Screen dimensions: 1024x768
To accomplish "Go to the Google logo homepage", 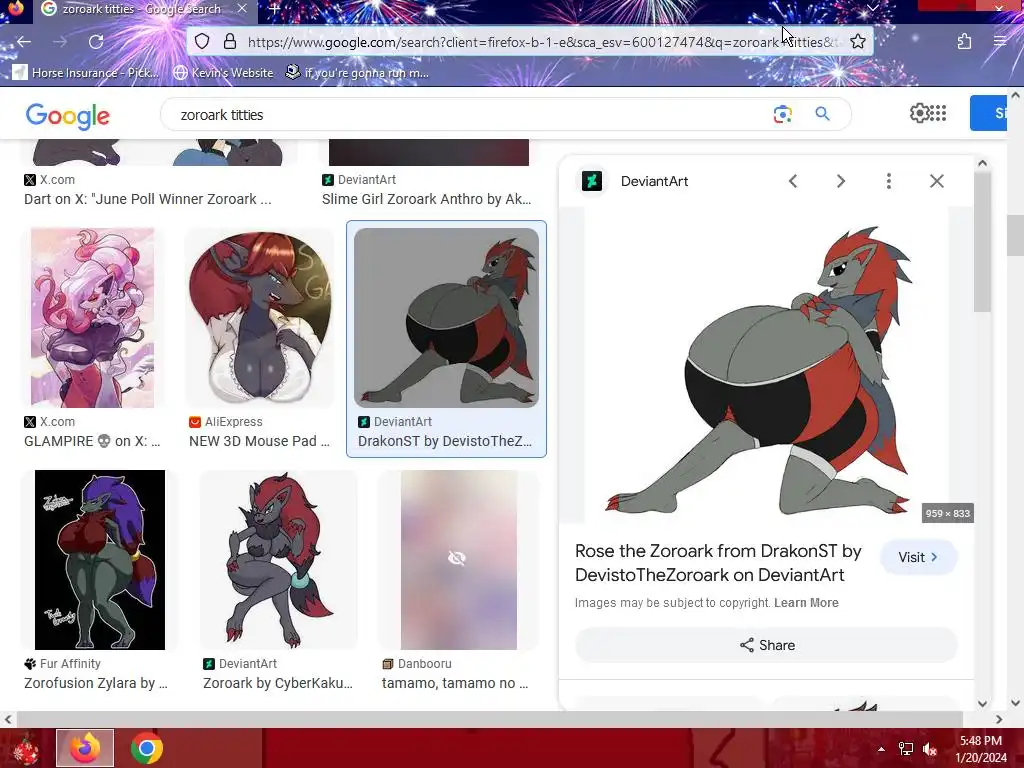I will coord(68,116).
